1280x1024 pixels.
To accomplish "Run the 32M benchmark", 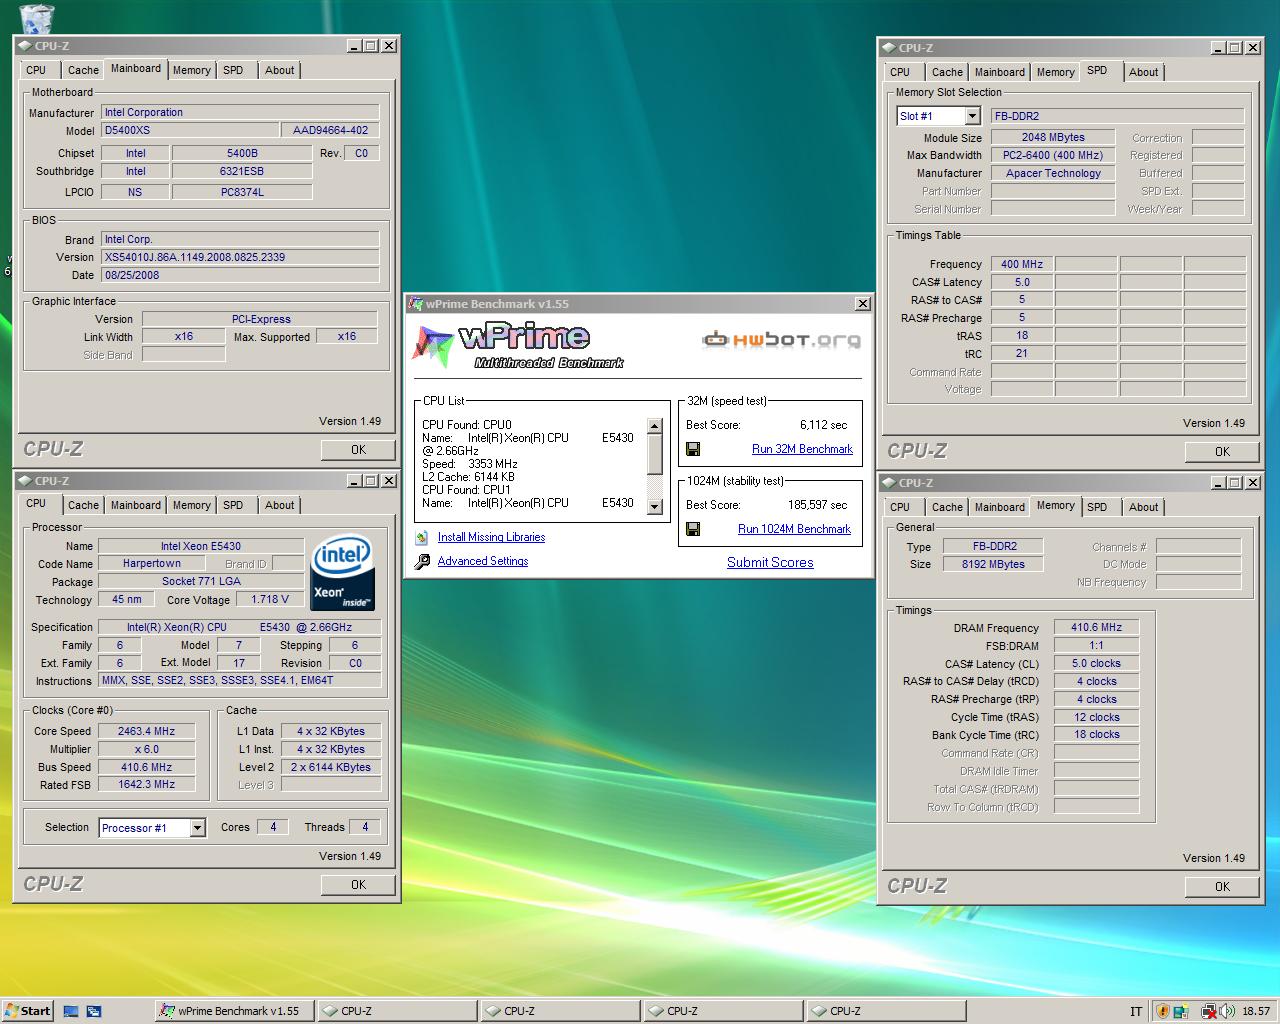I will (x=802, y=449).
